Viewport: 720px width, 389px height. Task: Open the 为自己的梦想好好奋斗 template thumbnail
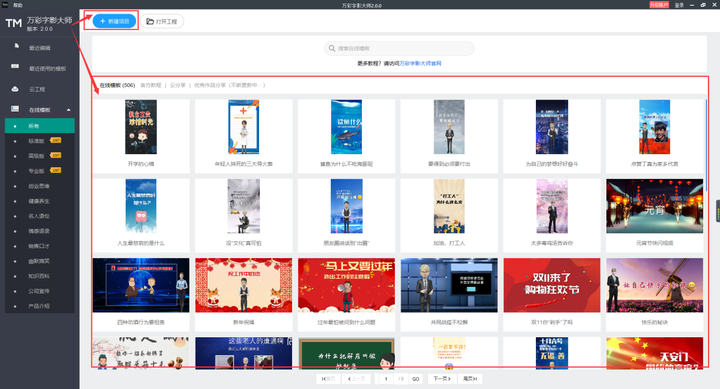click(x=551, y=127)
